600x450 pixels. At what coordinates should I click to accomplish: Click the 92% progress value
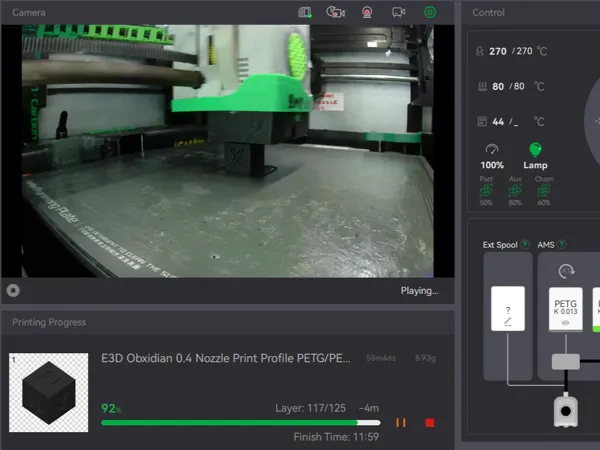click(111, 409)
